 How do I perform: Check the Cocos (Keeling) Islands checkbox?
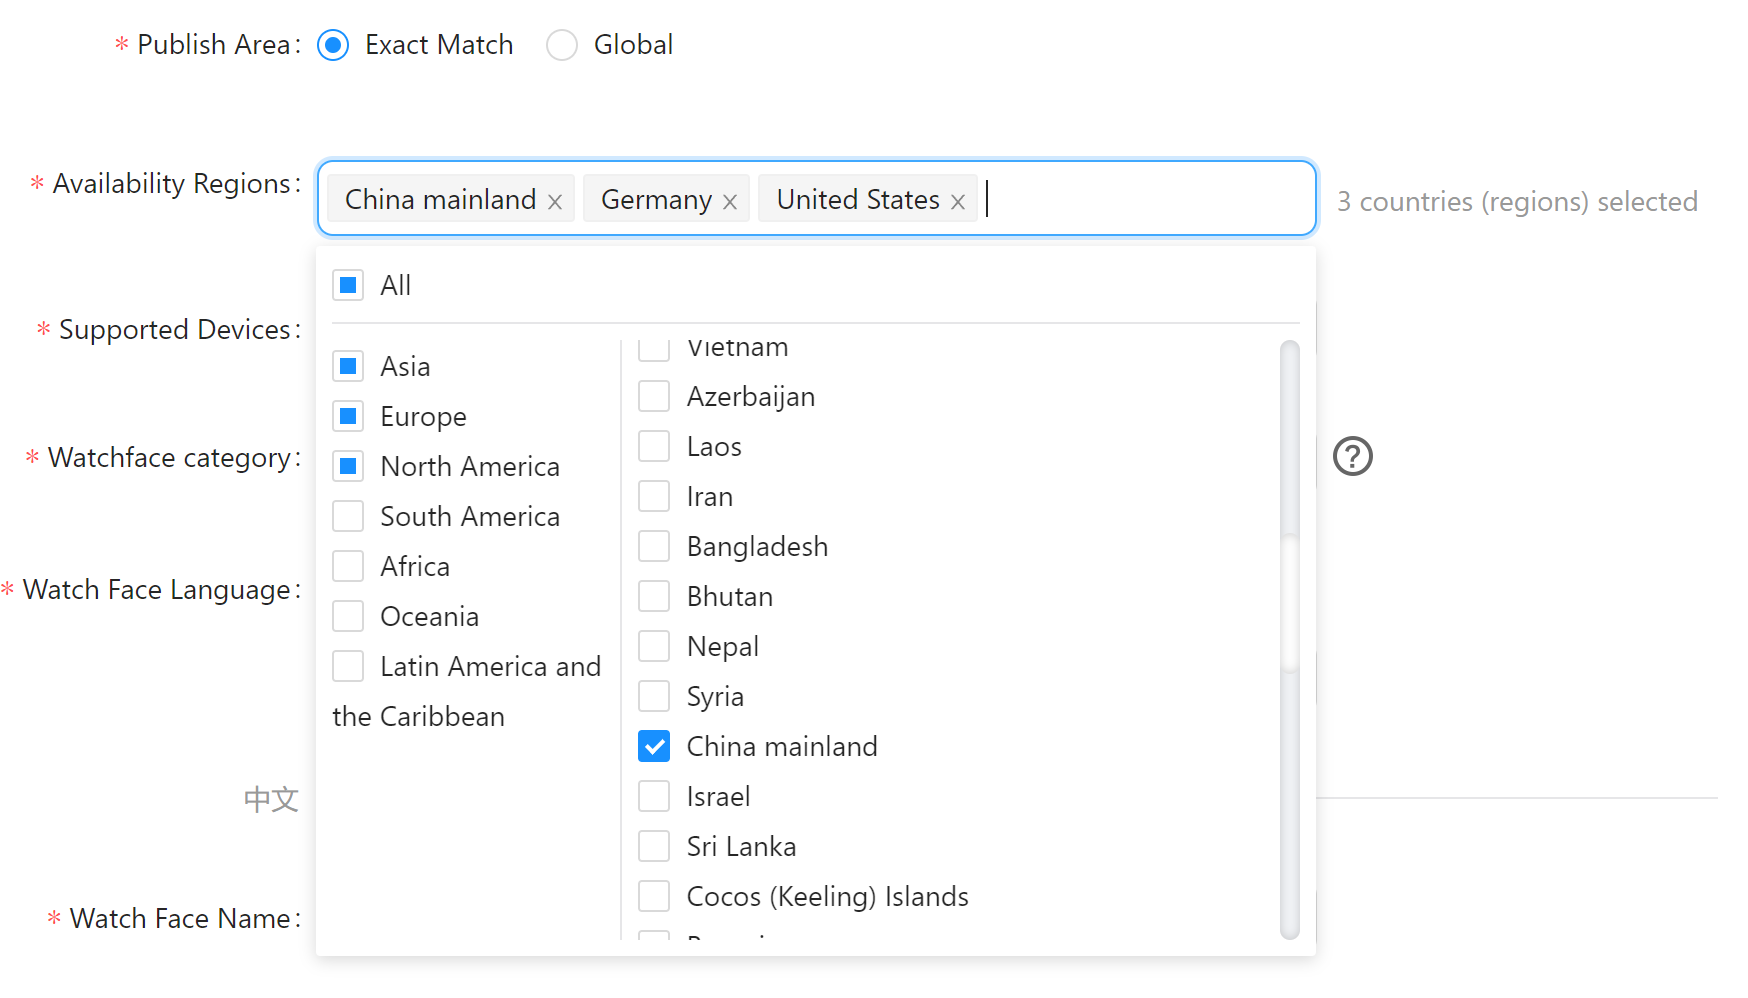tap(654, 896)
